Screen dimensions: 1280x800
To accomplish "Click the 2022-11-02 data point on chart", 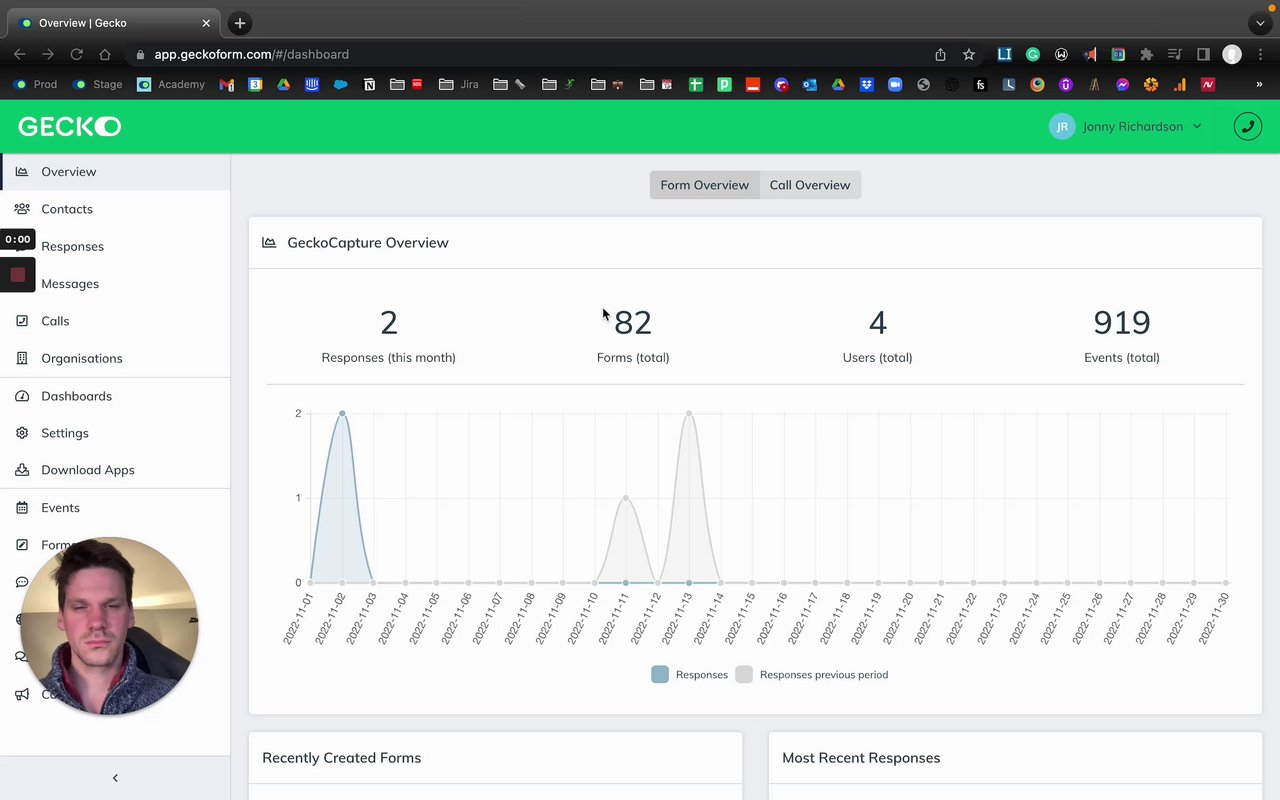I will coord(342,413).
